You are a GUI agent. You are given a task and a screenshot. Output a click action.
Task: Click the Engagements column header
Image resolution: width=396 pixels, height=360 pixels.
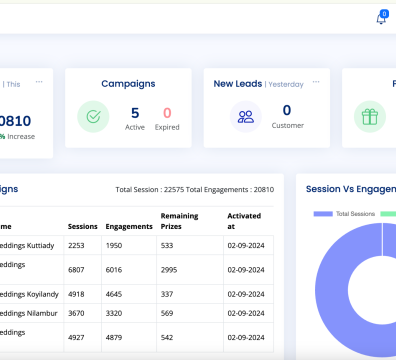(129, 226)
